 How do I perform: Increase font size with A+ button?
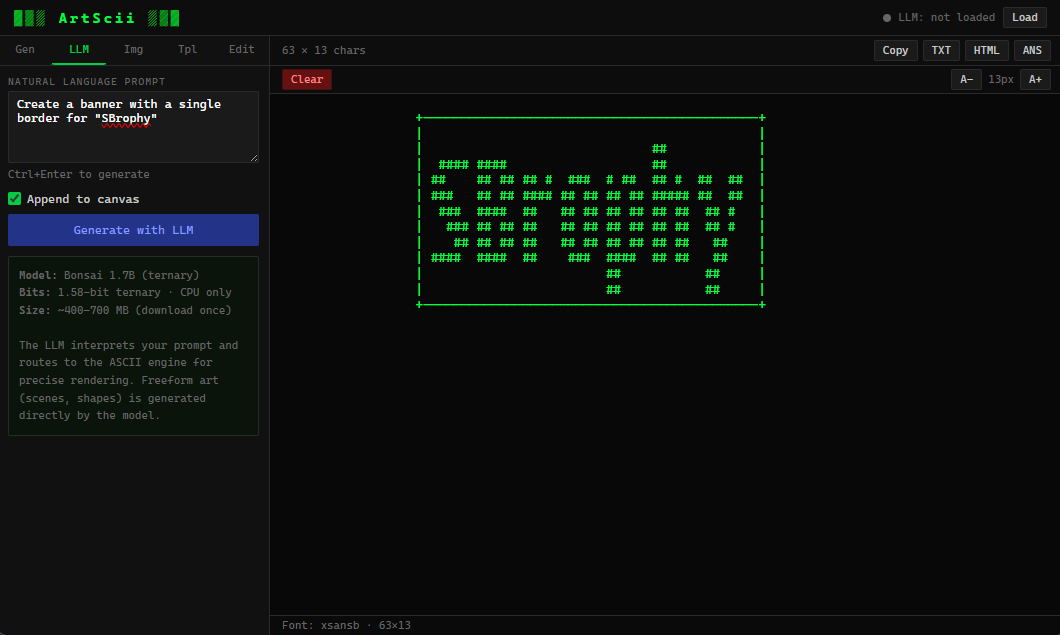pos(1035,79)
